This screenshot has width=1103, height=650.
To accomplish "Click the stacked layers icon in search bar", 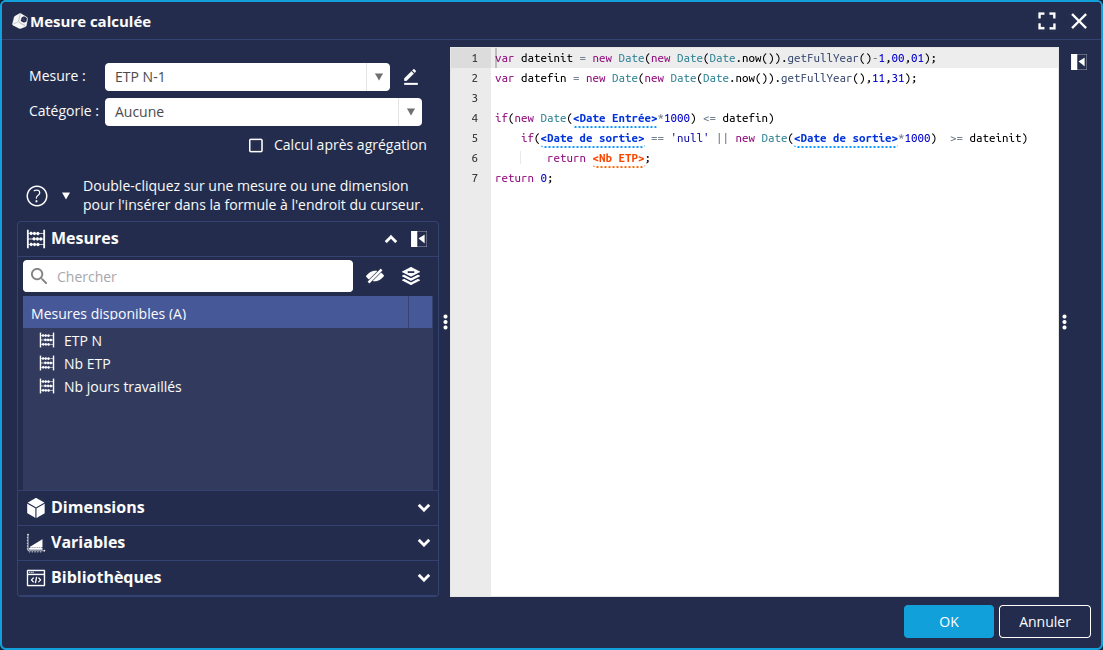I will (x=411, y=277).
